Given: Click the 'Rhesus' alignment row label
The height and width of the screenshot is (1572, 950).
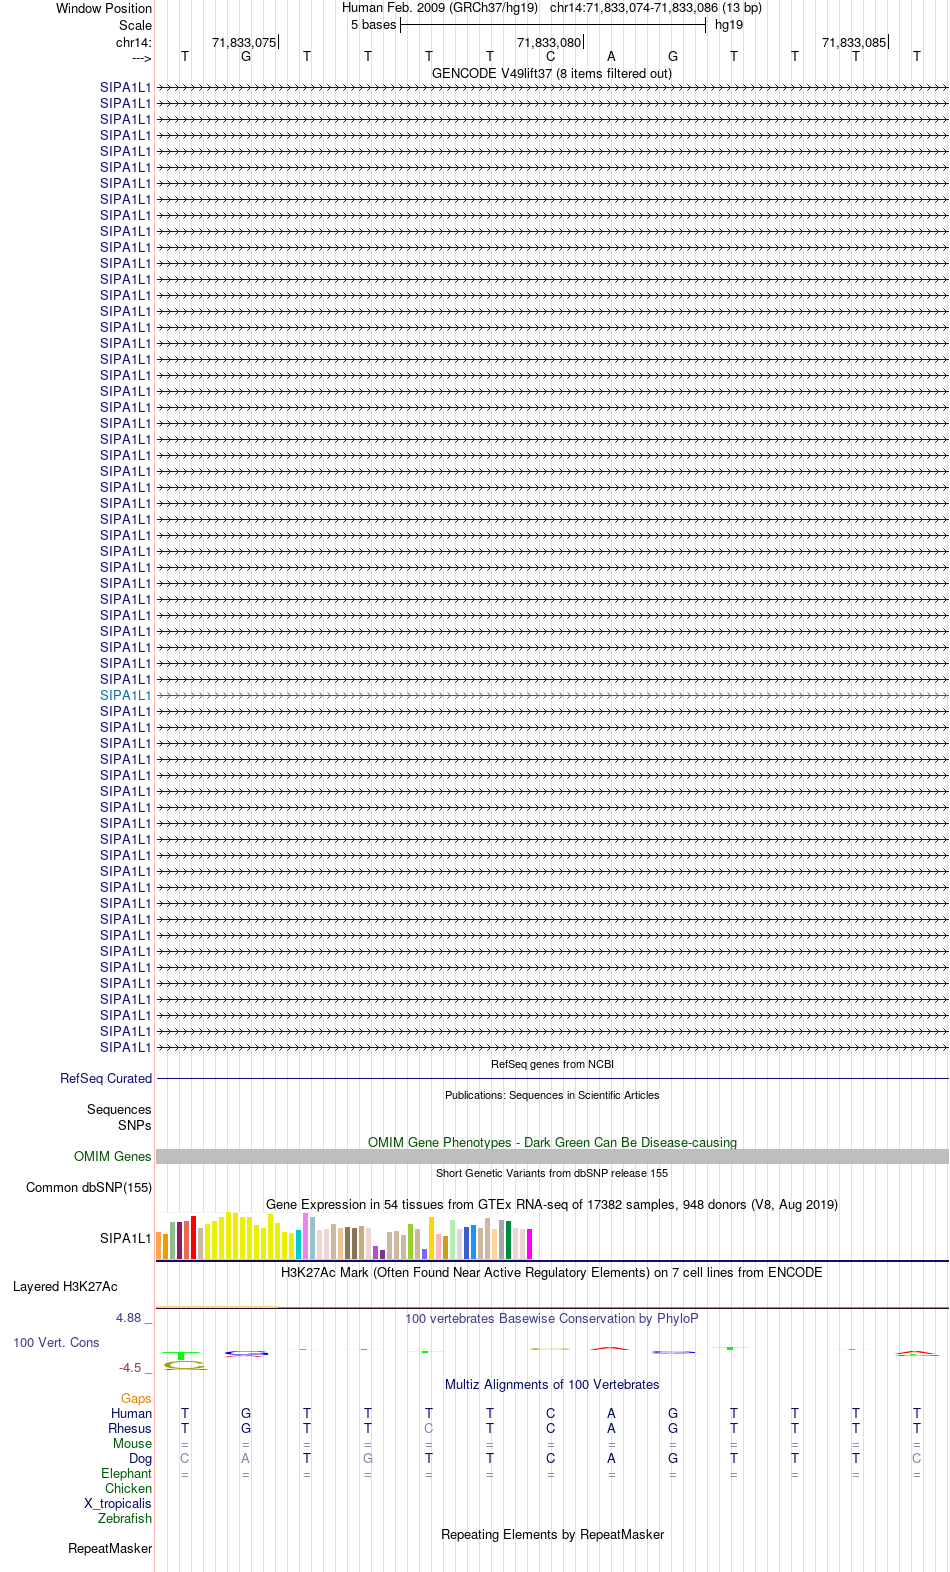Looking at the screenshot, I should [130, 1429].
